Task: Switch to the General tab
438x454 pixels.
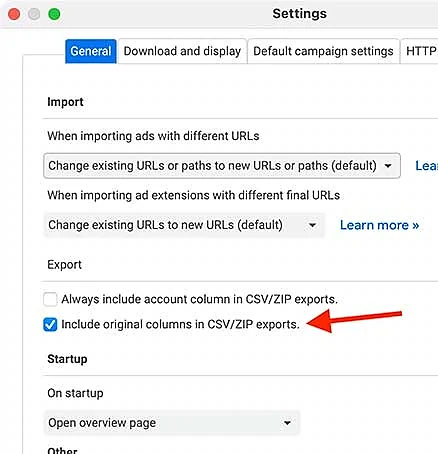Action: click(x=91, y=51)
